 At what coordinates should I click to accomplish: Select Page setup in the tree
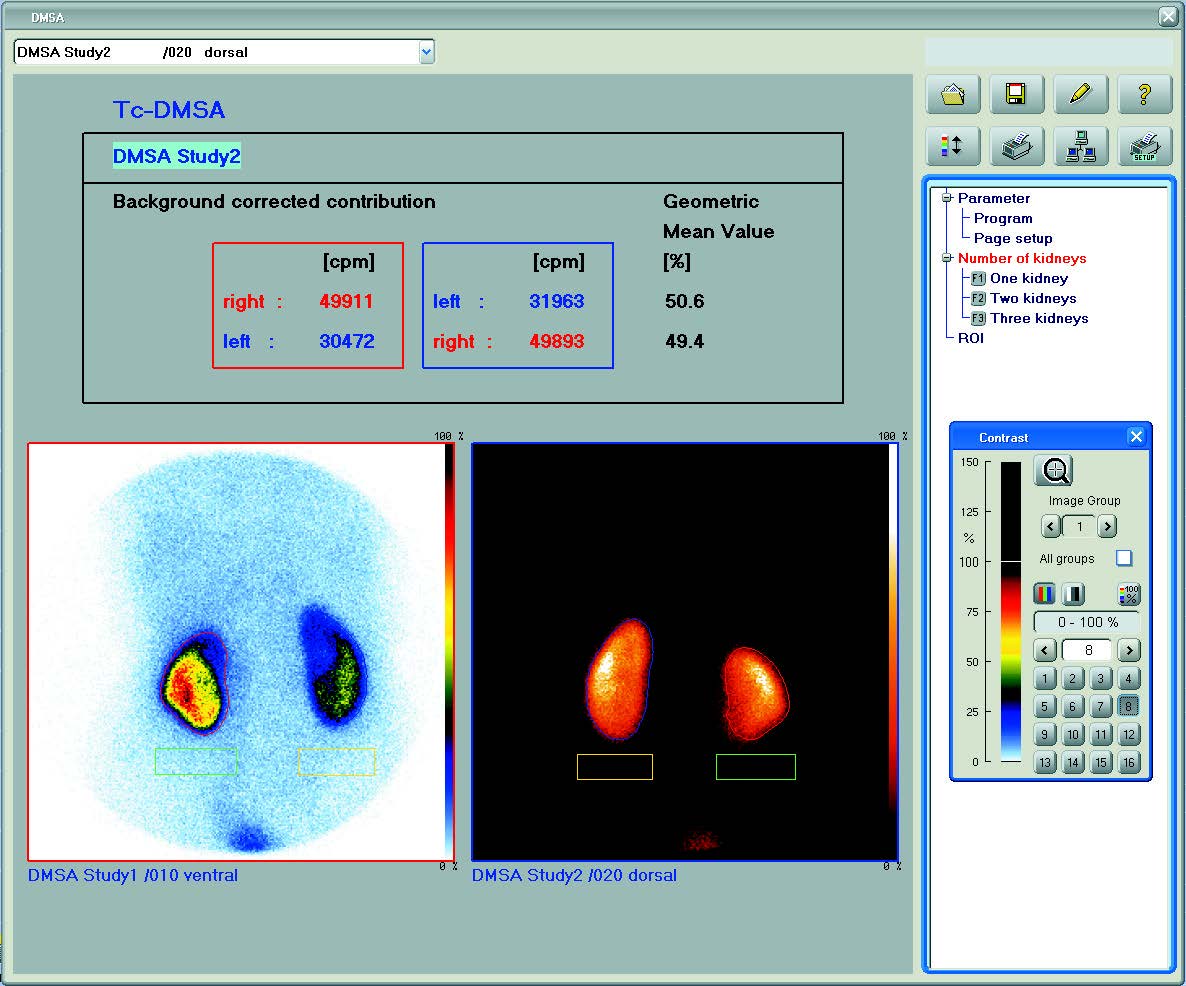(x=1013, y=238)
